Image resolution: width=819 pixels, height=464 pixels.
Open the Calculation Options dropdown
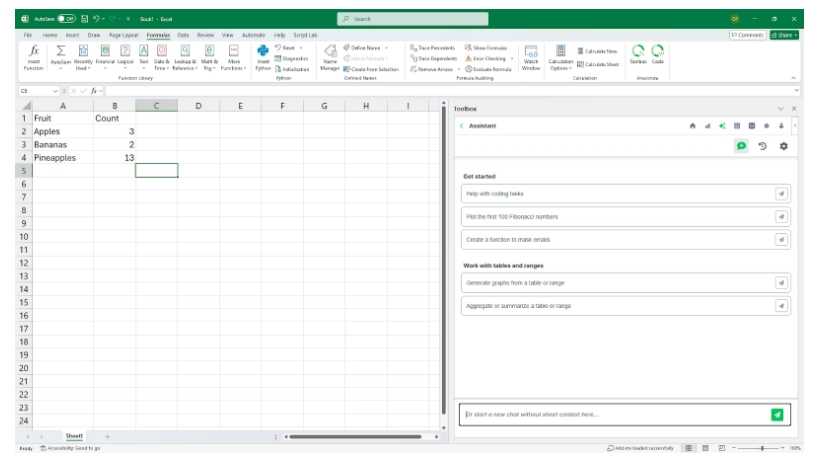tap(560, 57)
